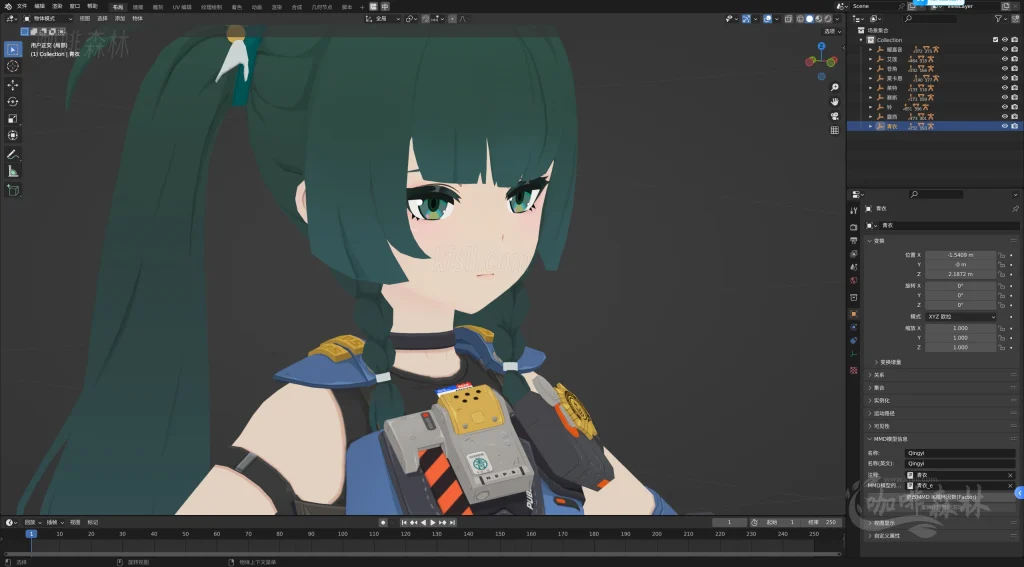Open the View Layer properties tab
1024x567 pixels.
pyautogui.click(x=854, y=253)
